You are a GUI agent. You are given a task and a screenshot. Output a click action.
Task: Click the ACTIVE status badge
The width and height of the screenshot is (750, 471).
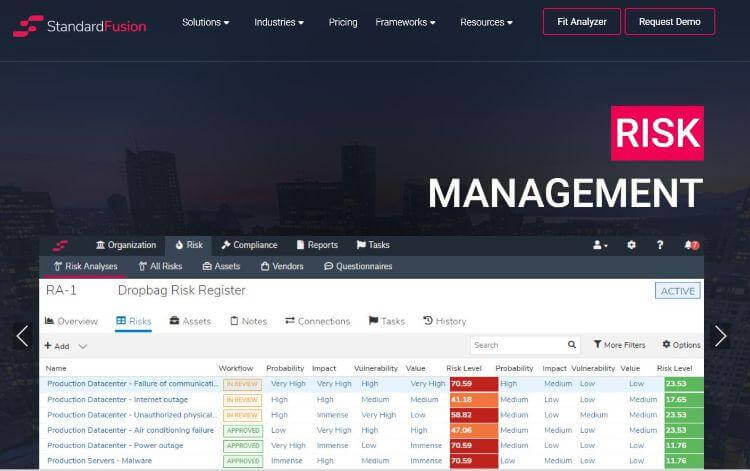click(x=677, y=291)
